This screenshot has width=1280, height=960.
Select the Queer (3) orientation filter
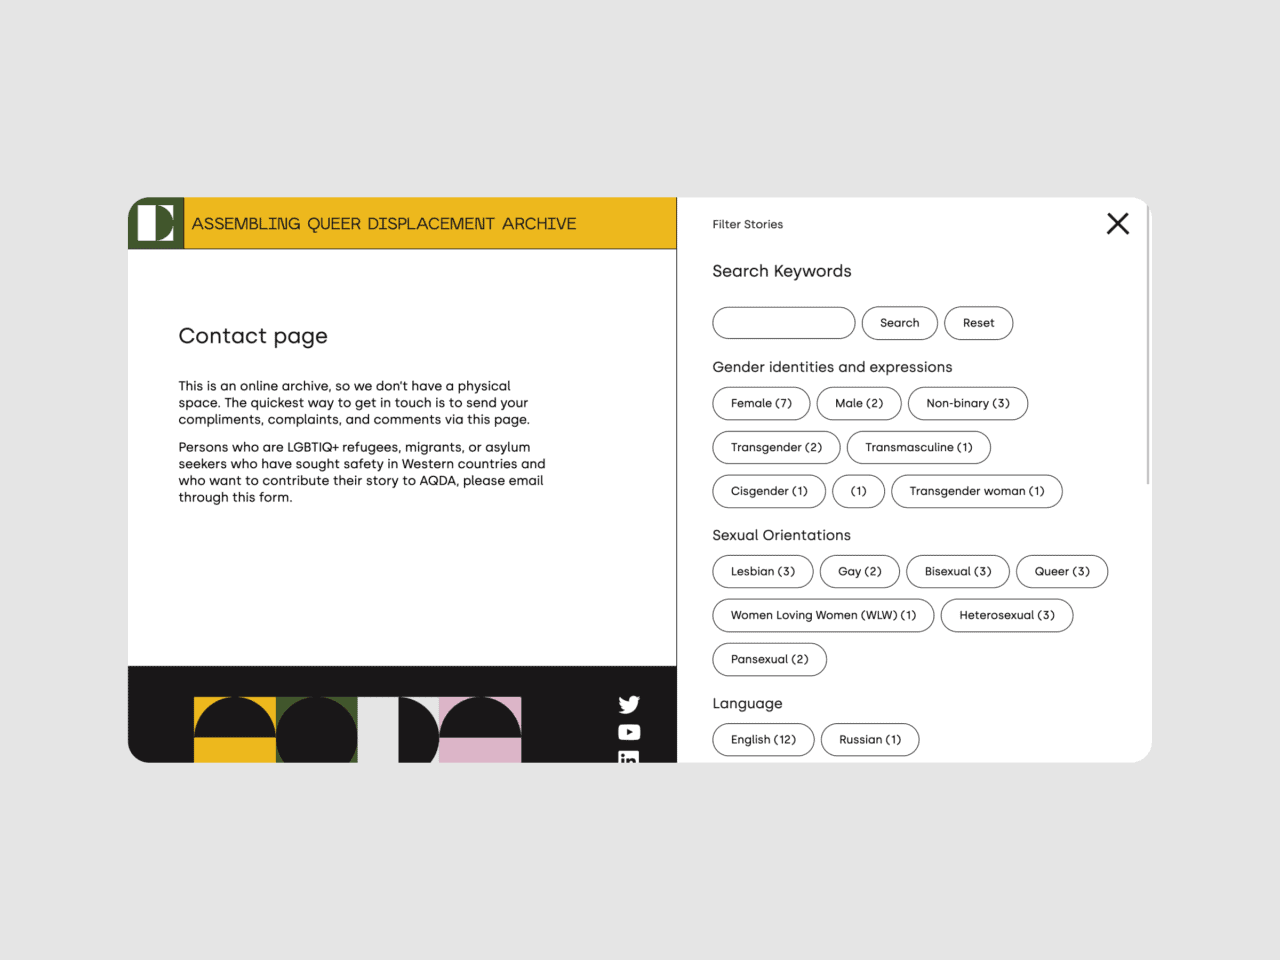click(1062, 571)
